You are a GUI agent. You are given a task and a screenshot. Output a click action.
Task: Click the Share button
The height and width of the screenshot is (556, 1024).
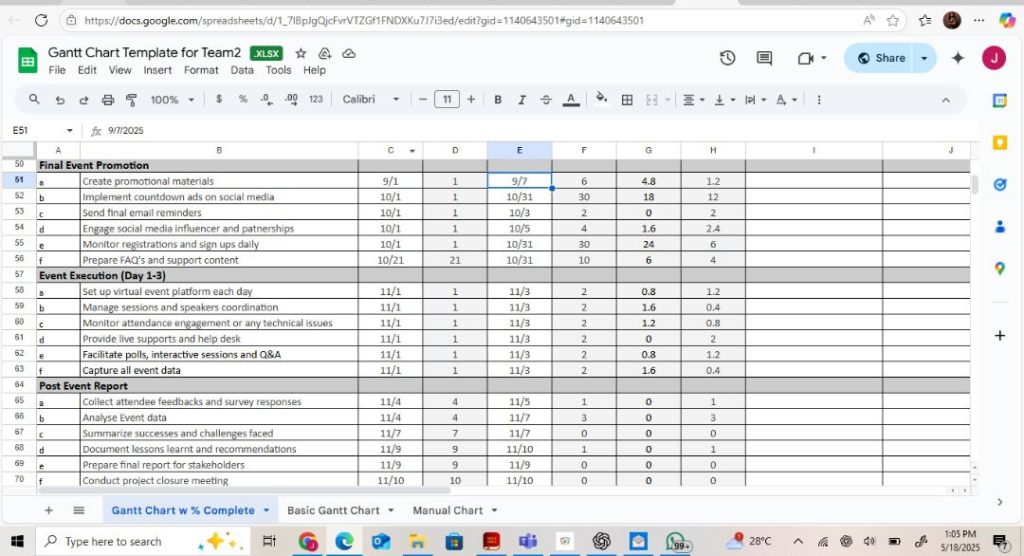tap(881, 58)
